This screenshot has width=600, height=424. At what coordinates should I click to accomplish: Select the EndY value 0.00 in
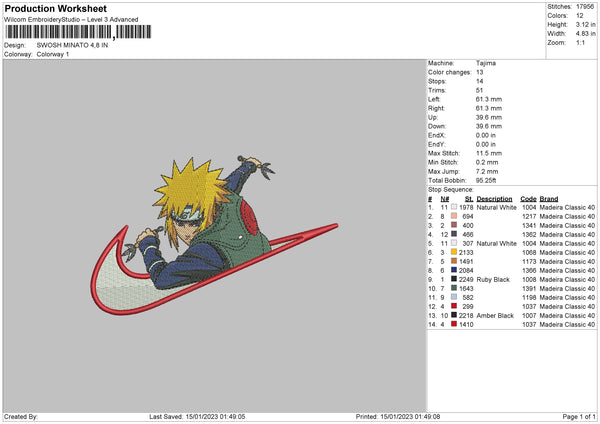point(486,144)
